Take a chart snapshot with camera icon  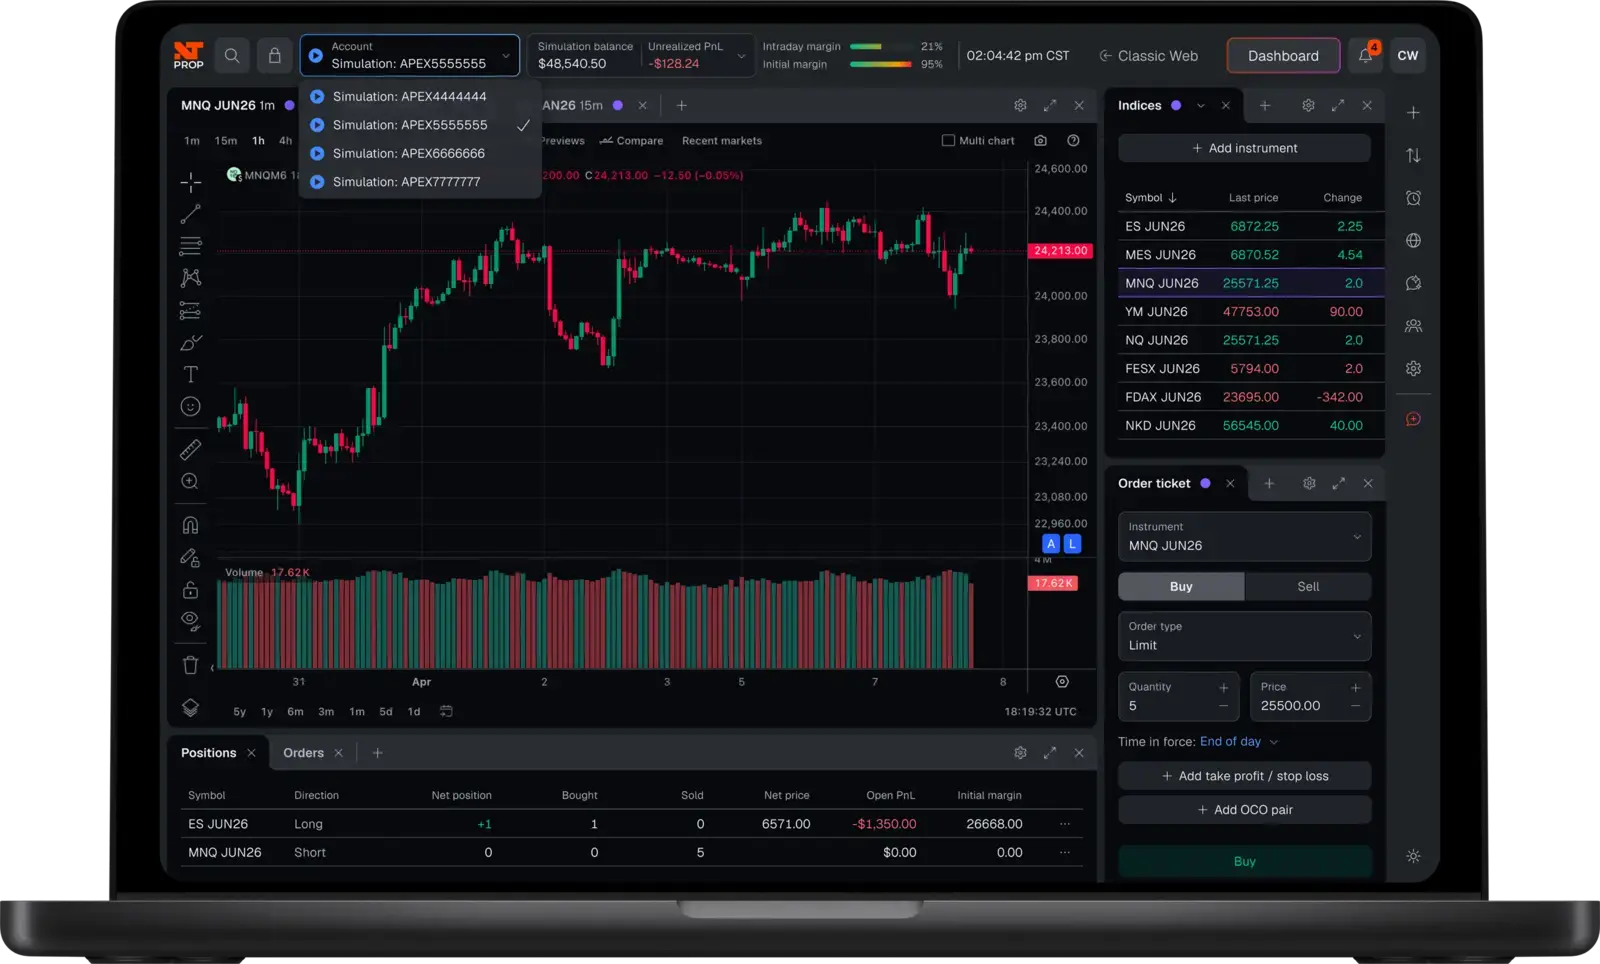1040,141
